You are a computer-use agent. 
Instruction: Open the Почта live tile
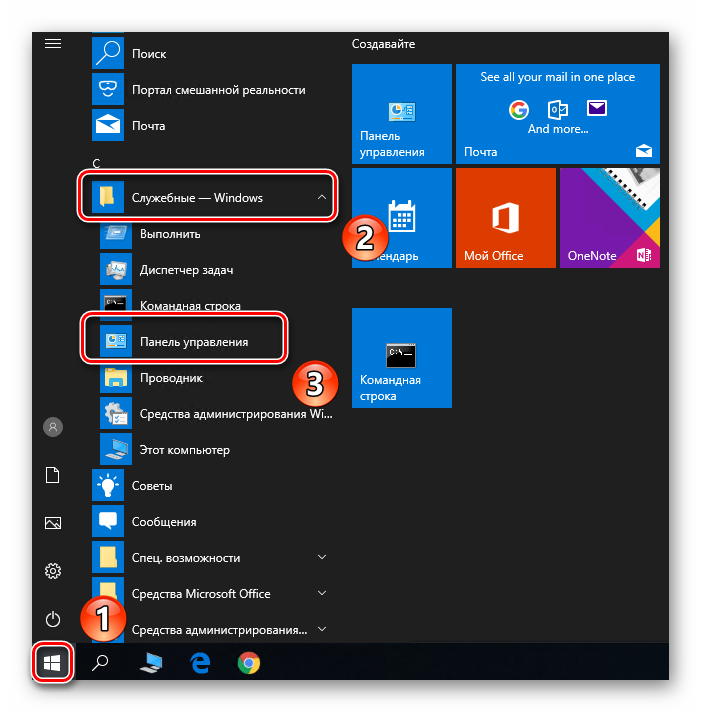click(558, 114)
